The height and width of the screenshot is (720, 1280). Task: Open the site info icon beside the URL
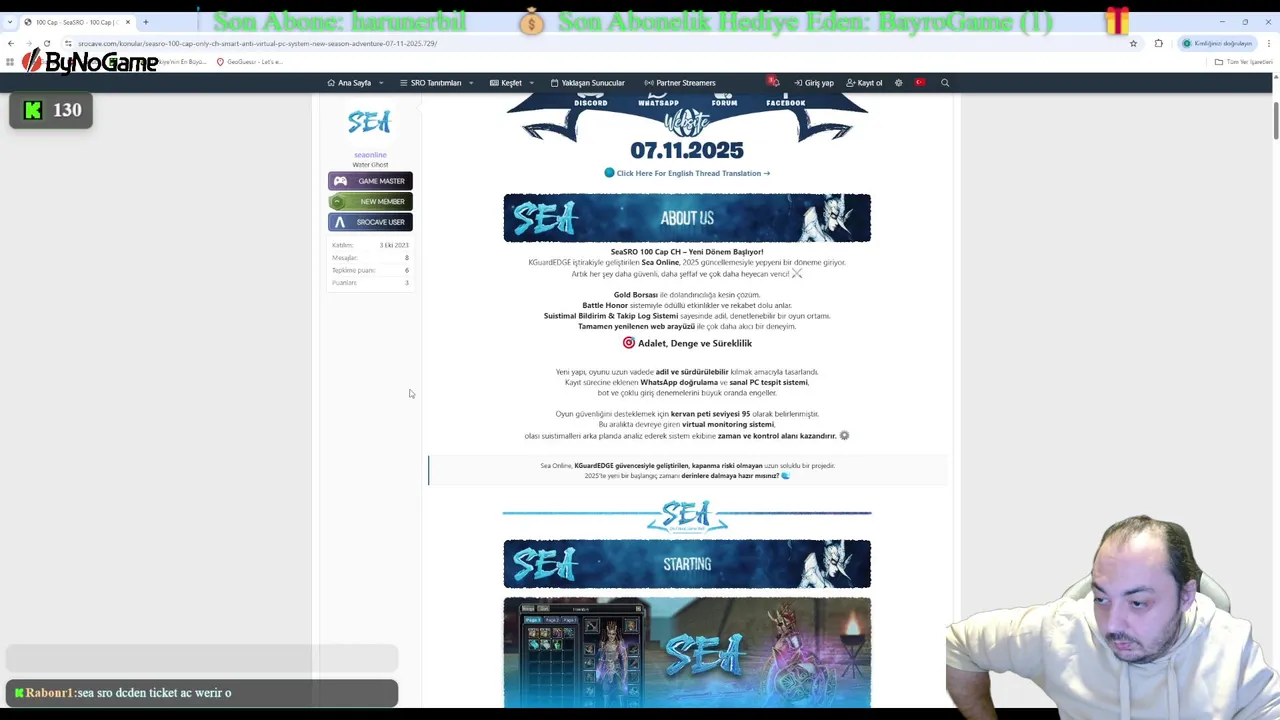coord(68,43)
